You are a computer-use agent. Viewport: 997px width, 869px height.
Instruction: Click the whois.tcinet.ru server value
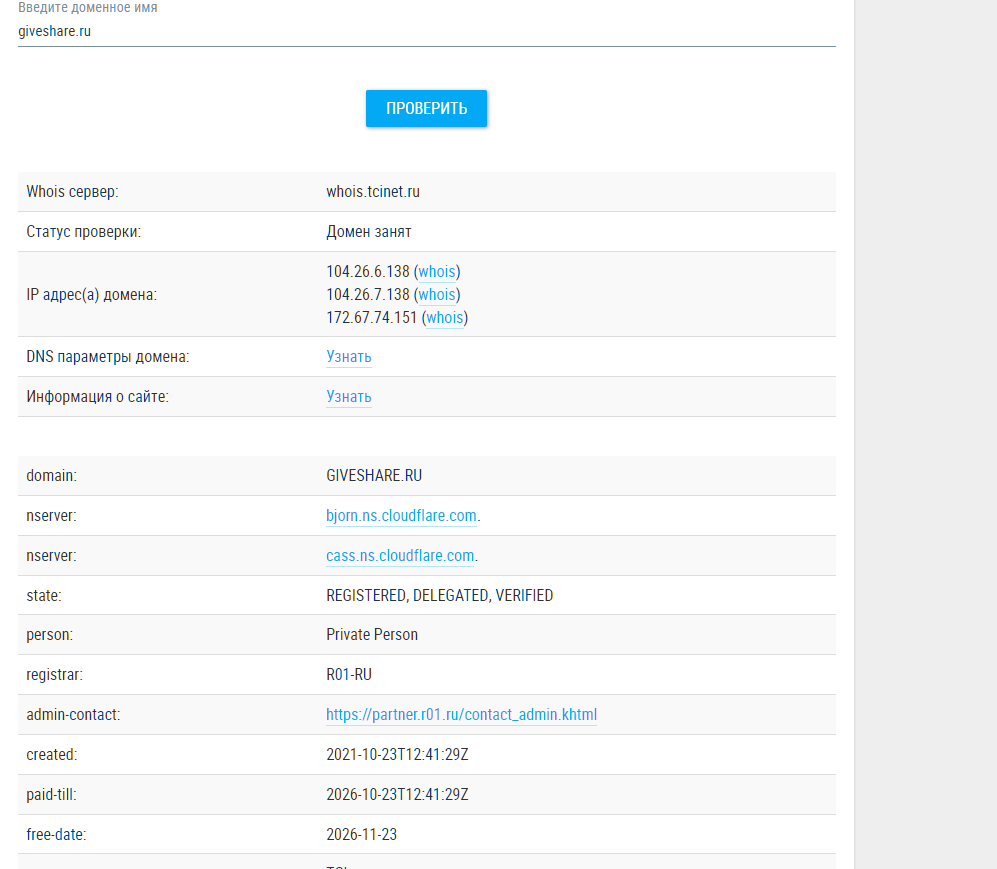[x=373, y=192]
